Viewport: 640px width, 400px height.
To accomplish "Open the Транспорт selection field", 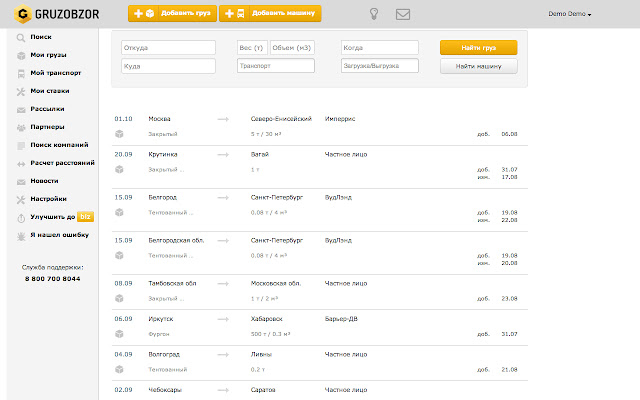I will [276, 66].
